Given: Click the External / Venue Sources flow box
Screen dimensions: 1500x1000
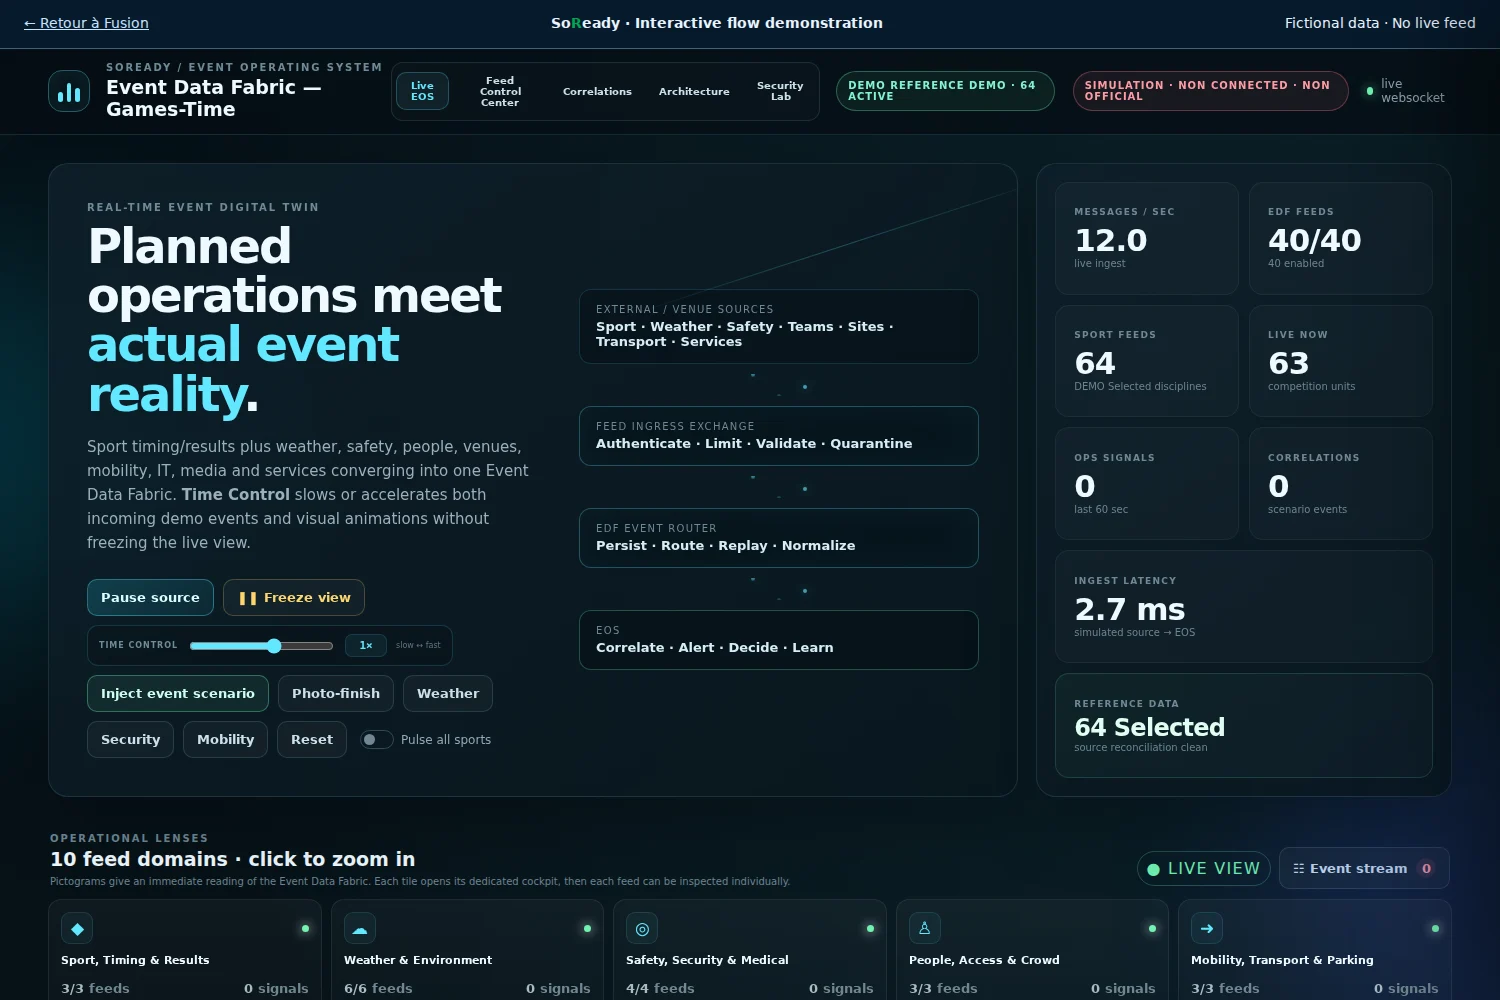Looking at the screenshot, I should [x=779, y=327].
